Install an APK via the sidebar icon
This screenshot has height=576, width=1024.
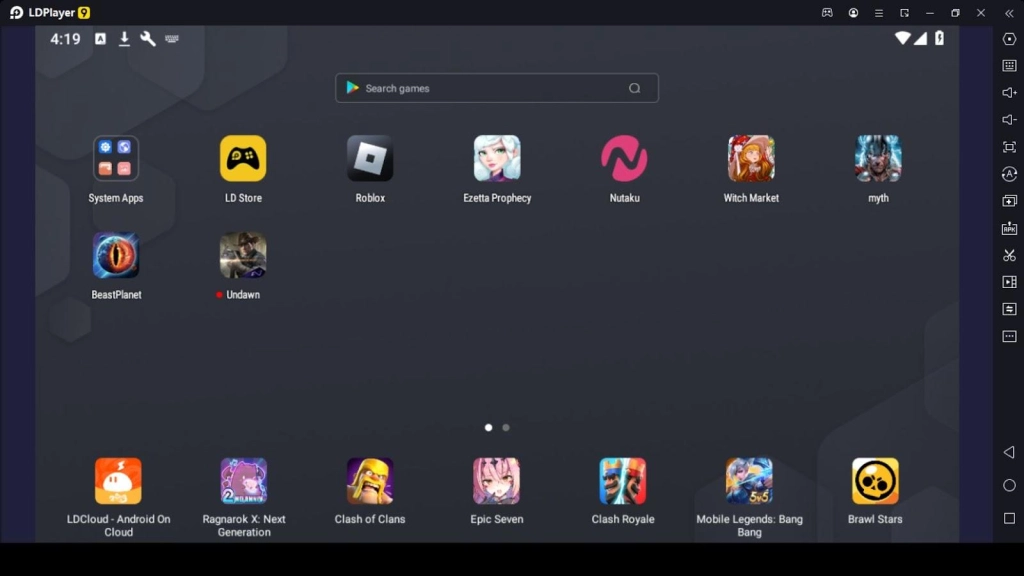1009,228
